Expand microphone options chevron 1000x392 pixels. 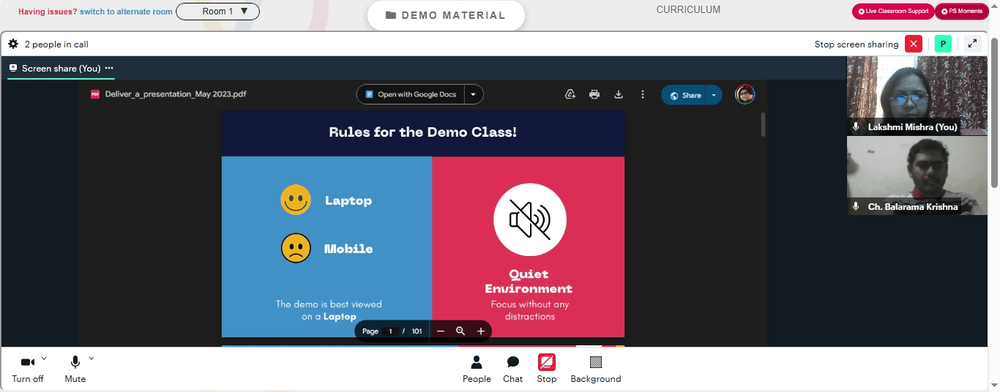[91, 358]
